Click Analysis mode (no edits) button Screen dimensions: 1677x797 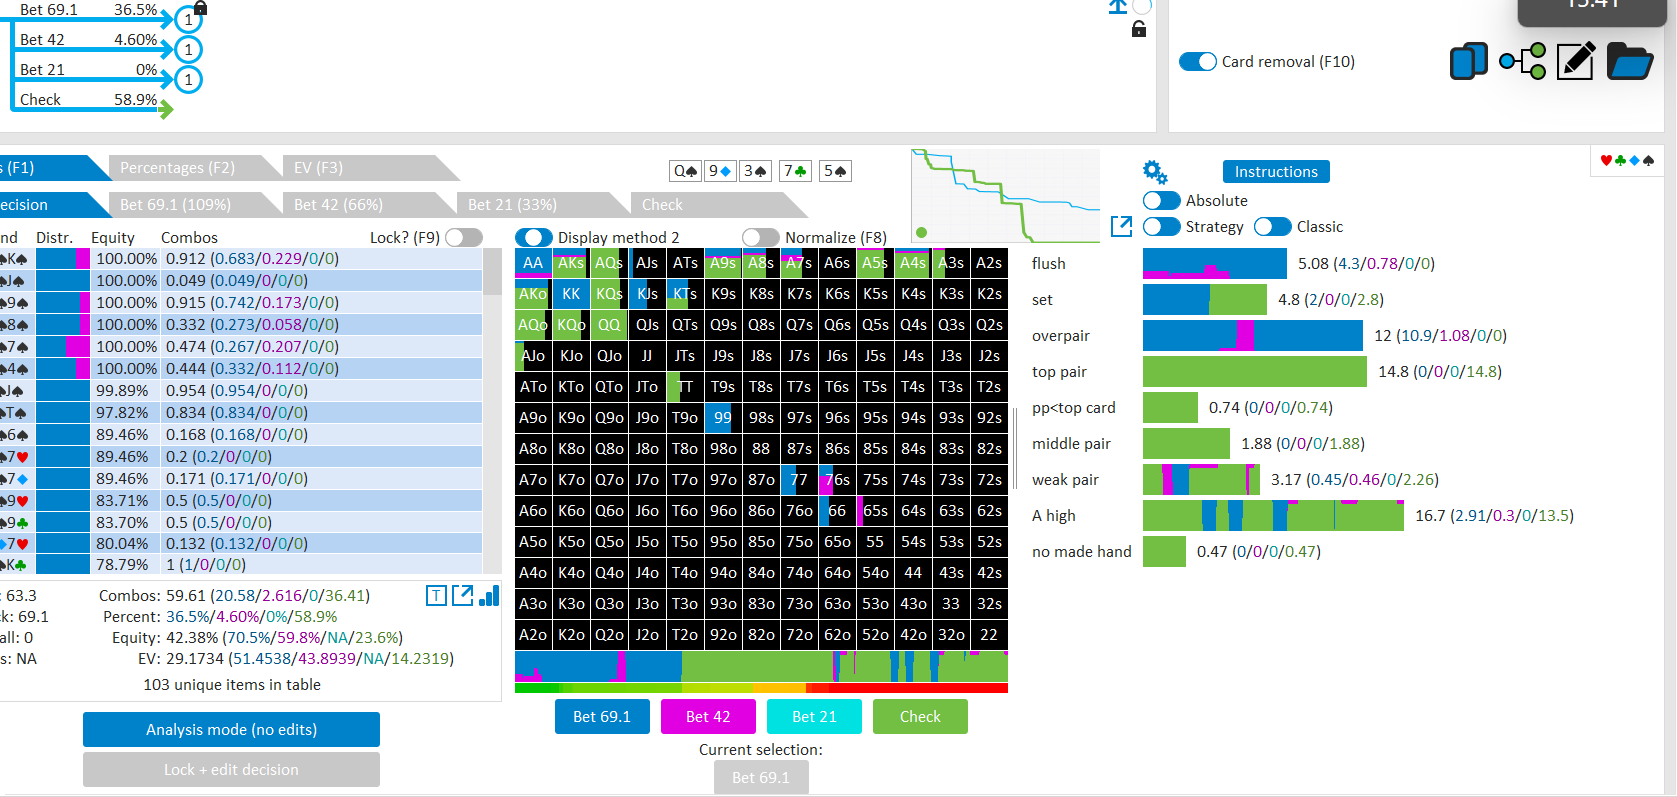pyautogui.click(x=231, y=730)
